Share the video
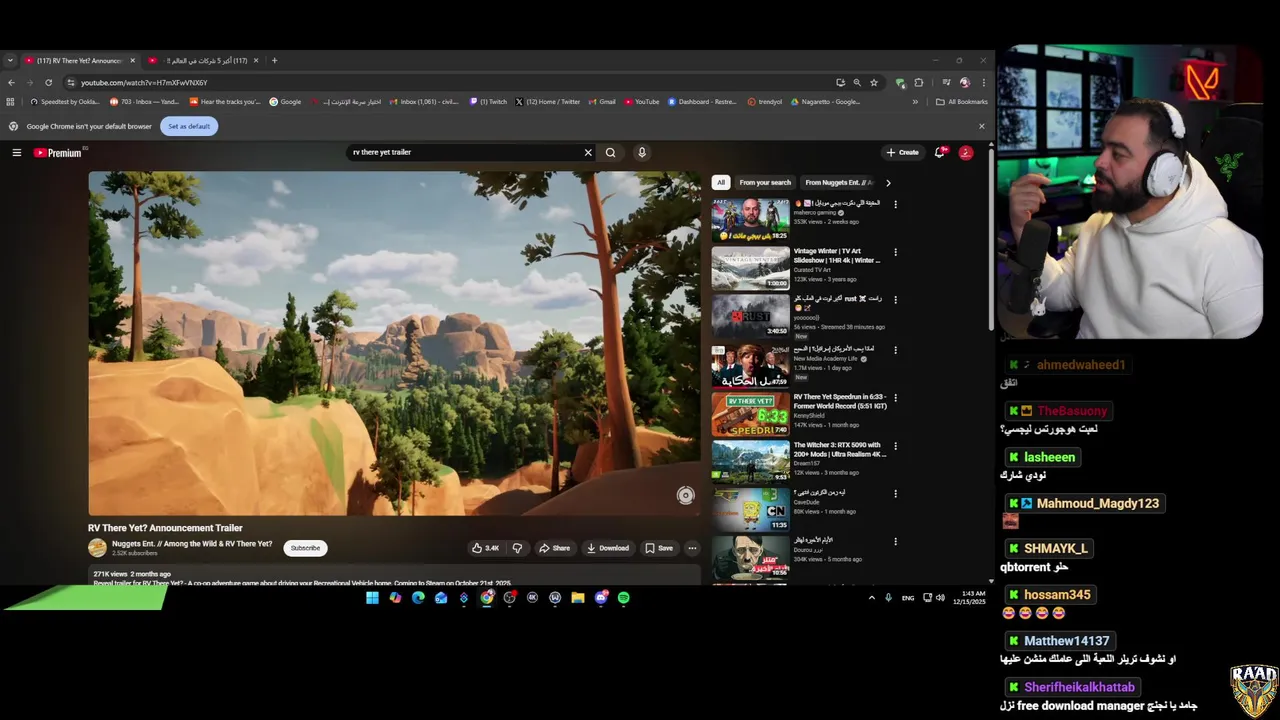 (x=554, y=548)
